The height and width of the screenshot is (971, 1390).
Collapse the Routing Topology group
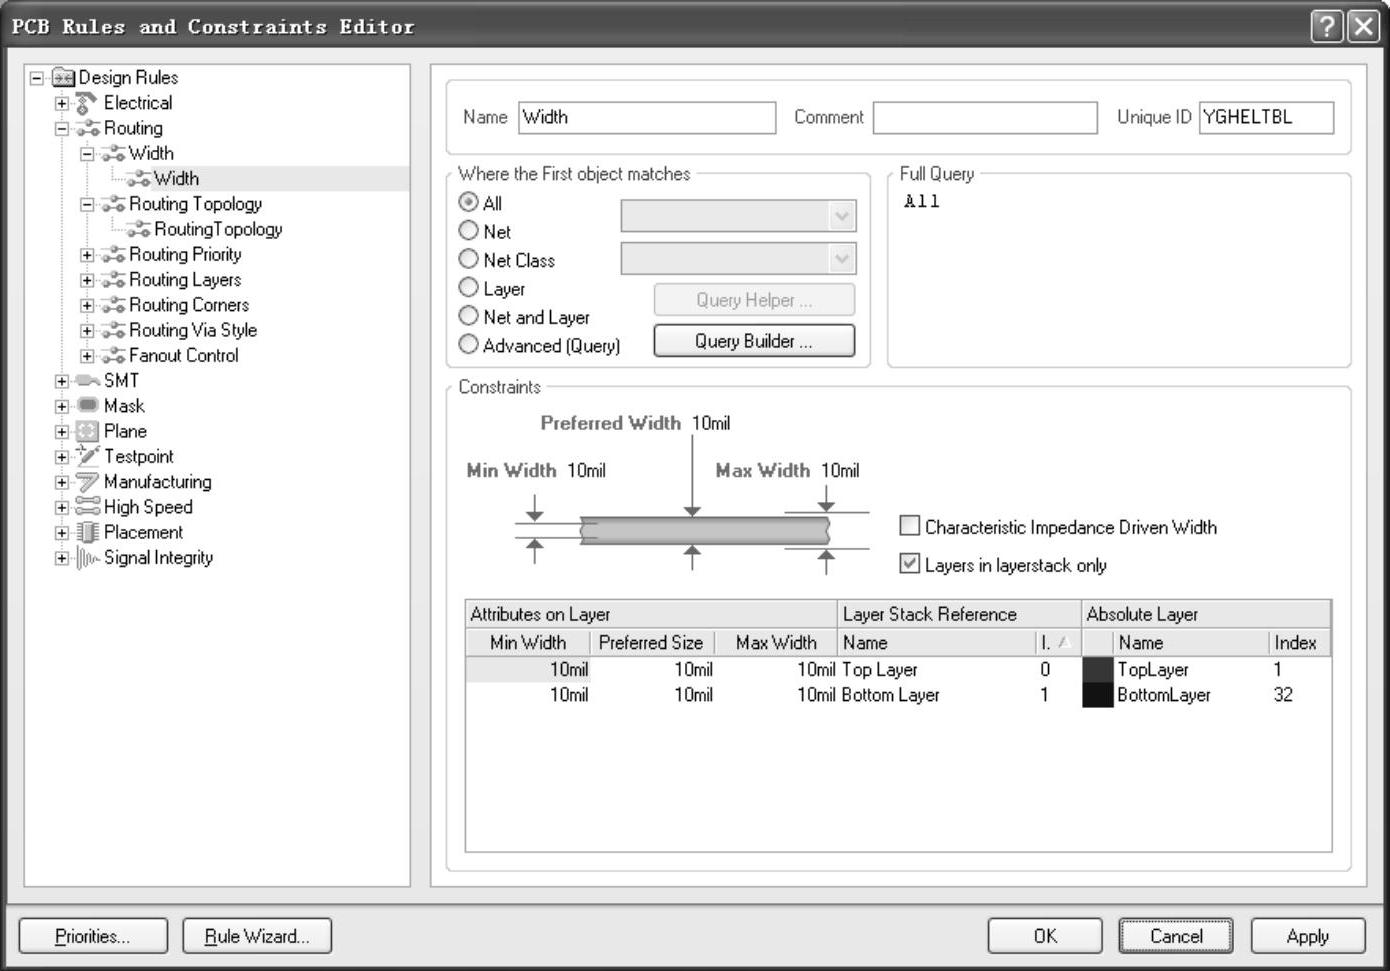tap(87, 204)
